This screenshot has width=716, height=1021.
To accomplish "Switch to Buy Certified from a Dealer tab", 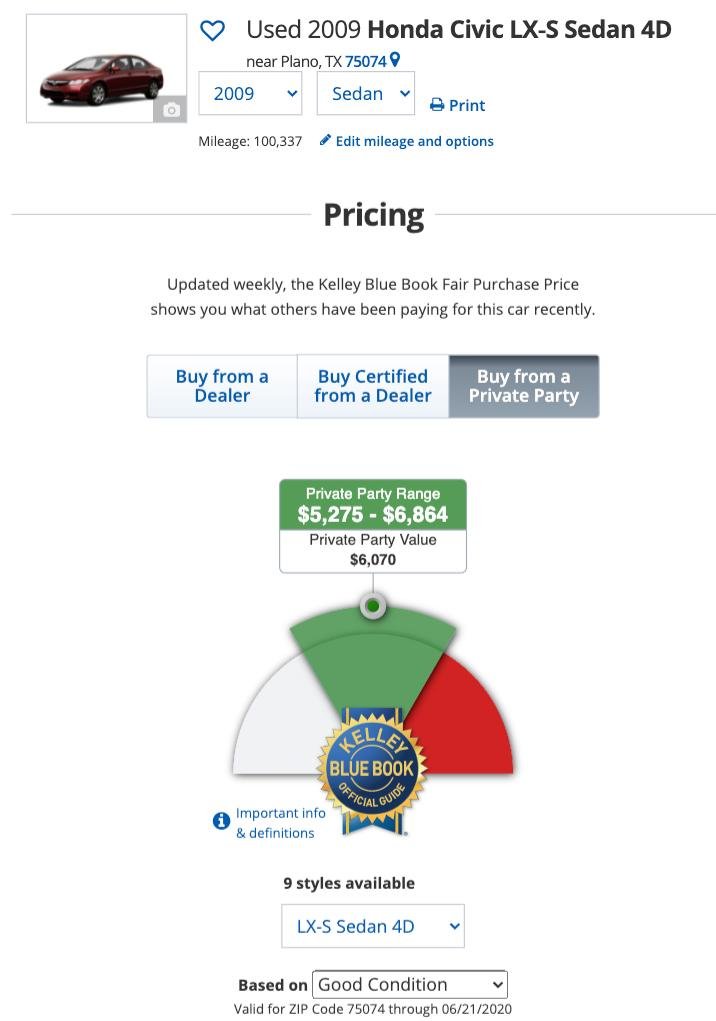I will [x=373, y=386].
